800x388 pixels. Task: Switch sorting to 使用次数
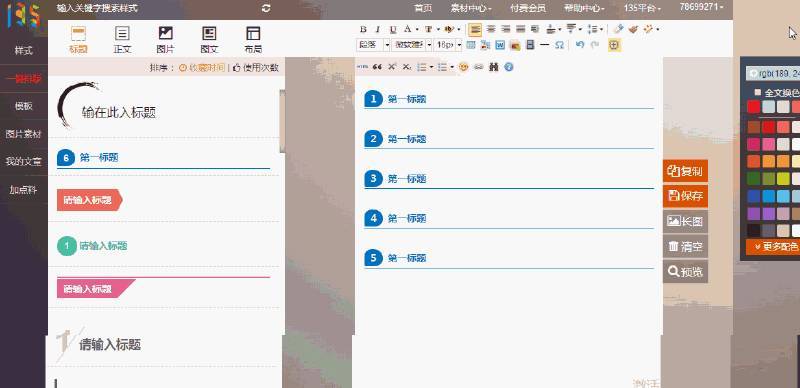pyautogui.click(x=256, y=67)
